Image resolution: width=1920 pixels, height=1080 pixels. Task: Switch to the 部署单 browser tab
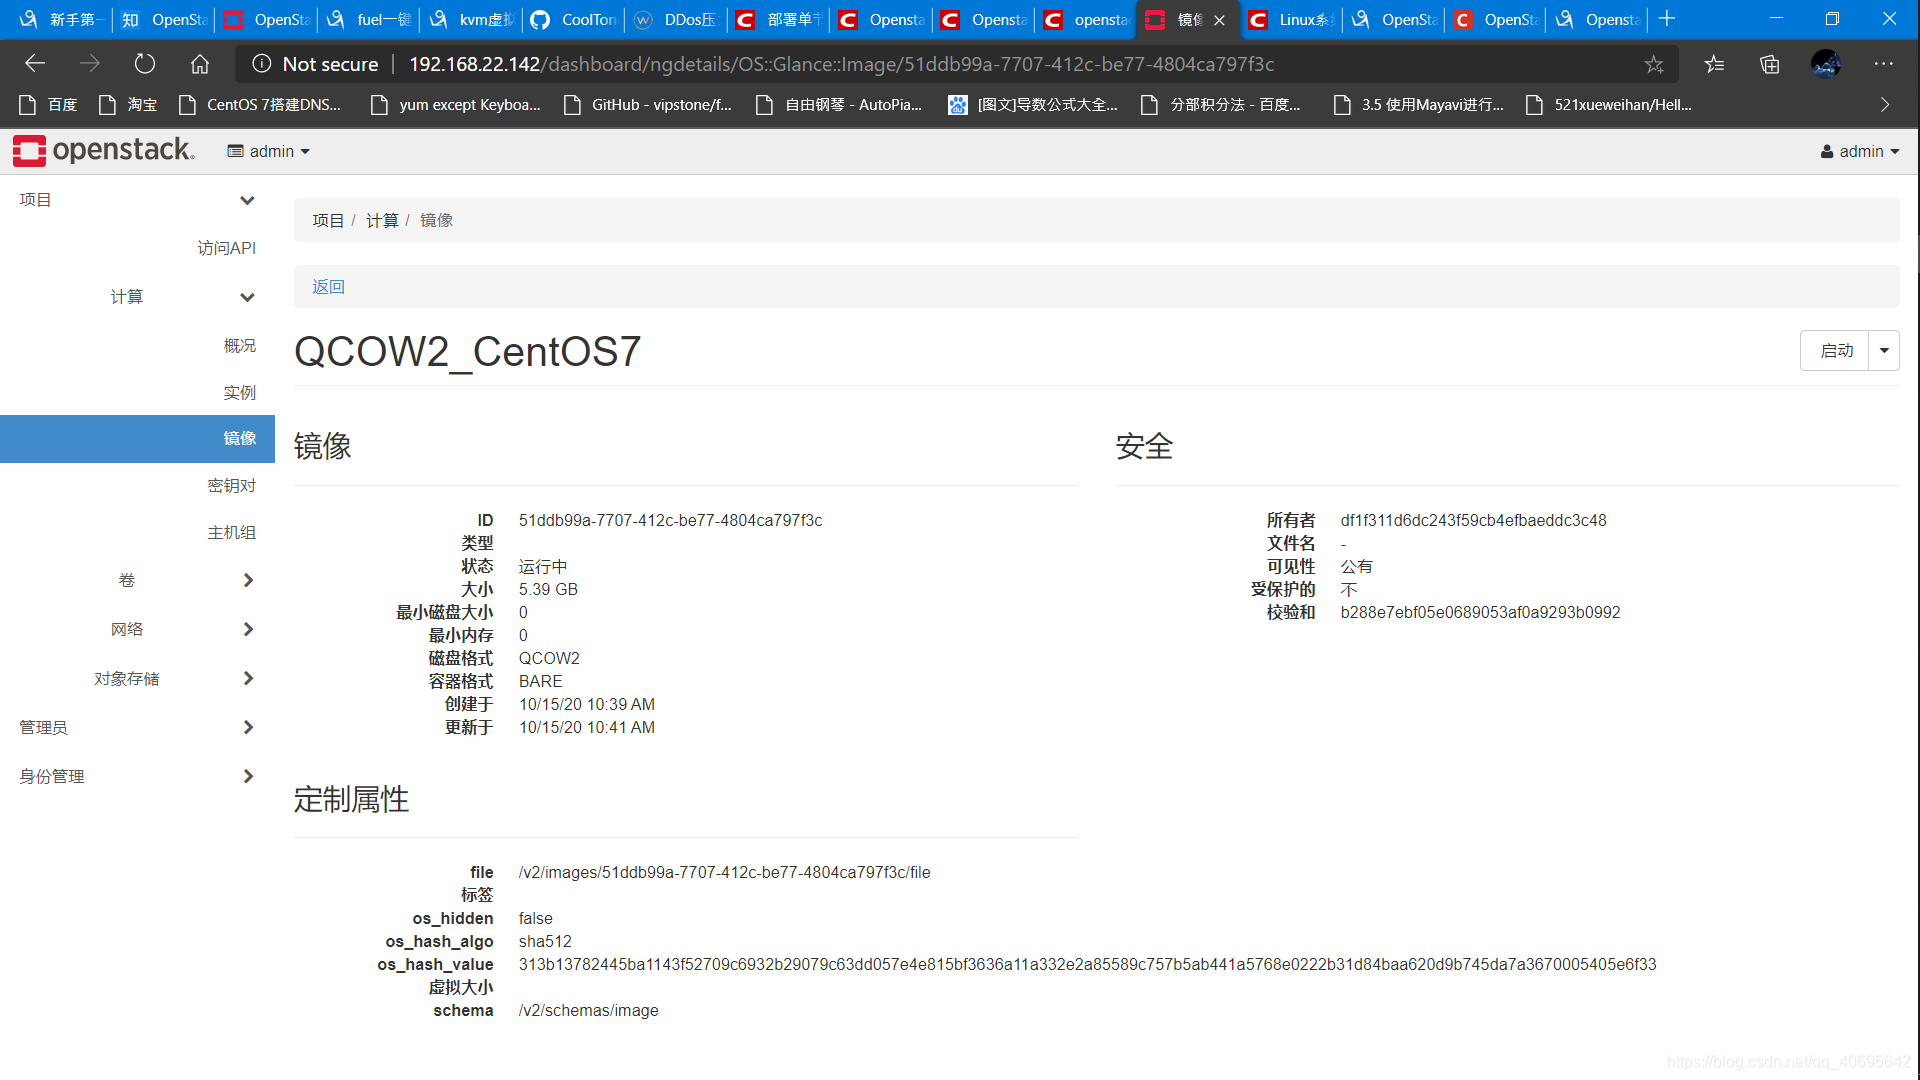tap(778, 20)
